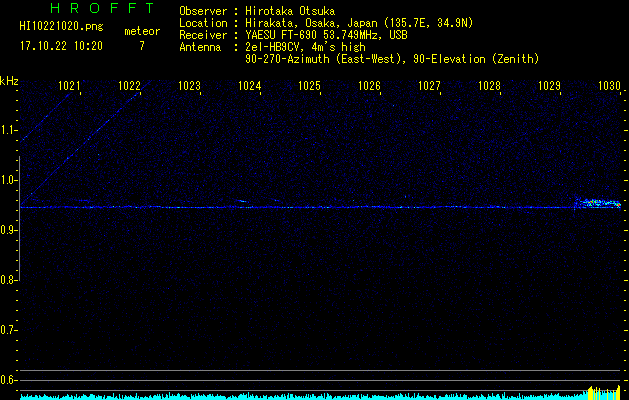Click the 0.9 kHz axis label
Viewport: 629px width, 400px height.
tap(8, 230)
